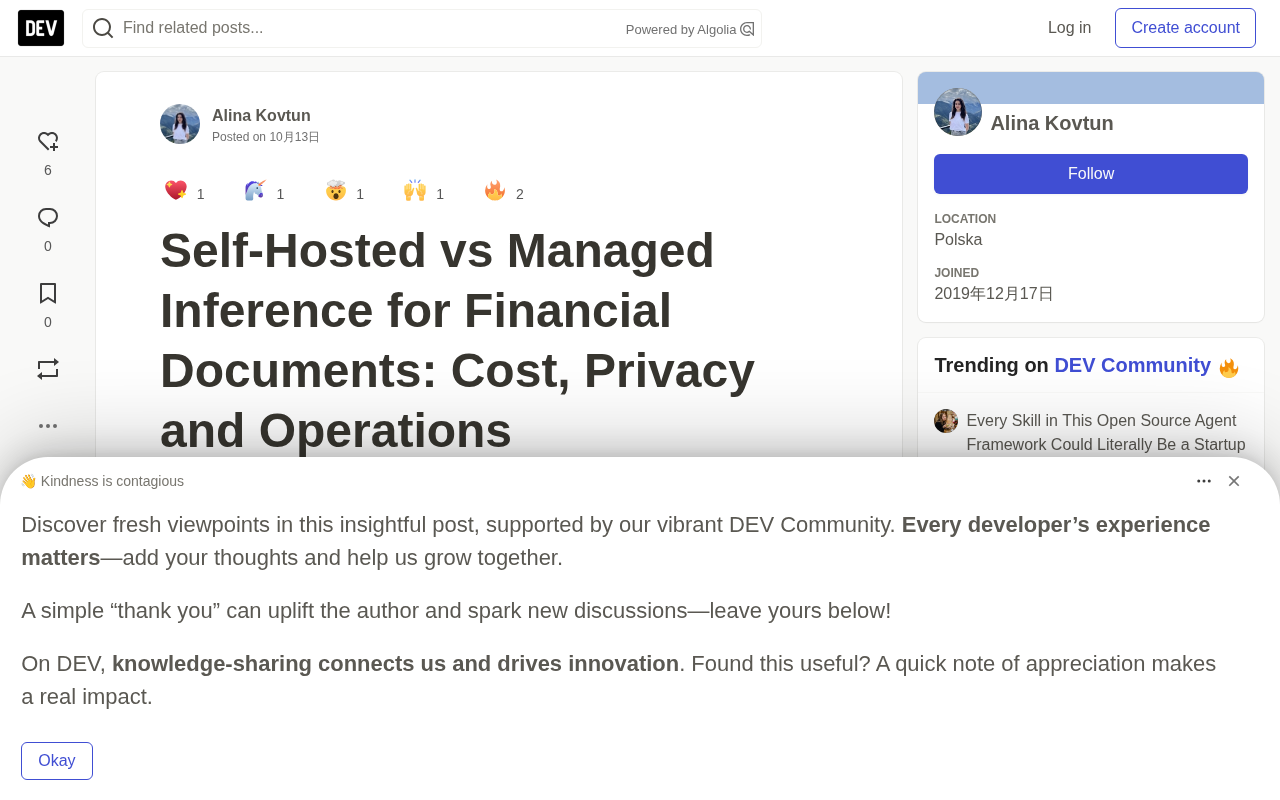Image resolution: width=1280 pixels, height=800 pixels.
Task: Open Alina Kovtun author name link above post date
Action: click(x=261, y=115)
